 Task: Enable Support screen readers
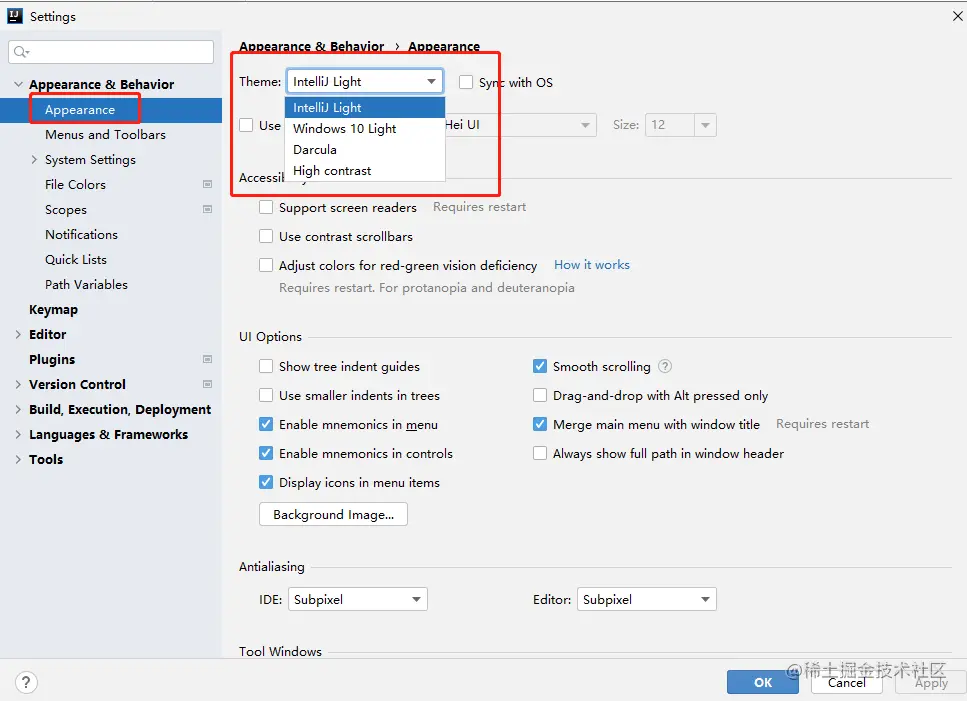tap(266, 207)
